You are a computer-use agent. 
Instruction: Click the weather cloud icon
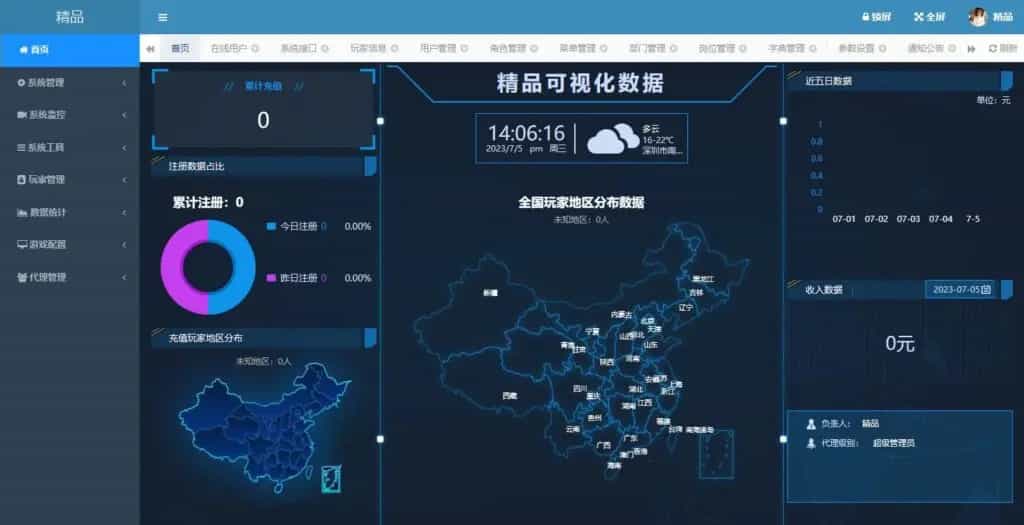tap(613, 139)
